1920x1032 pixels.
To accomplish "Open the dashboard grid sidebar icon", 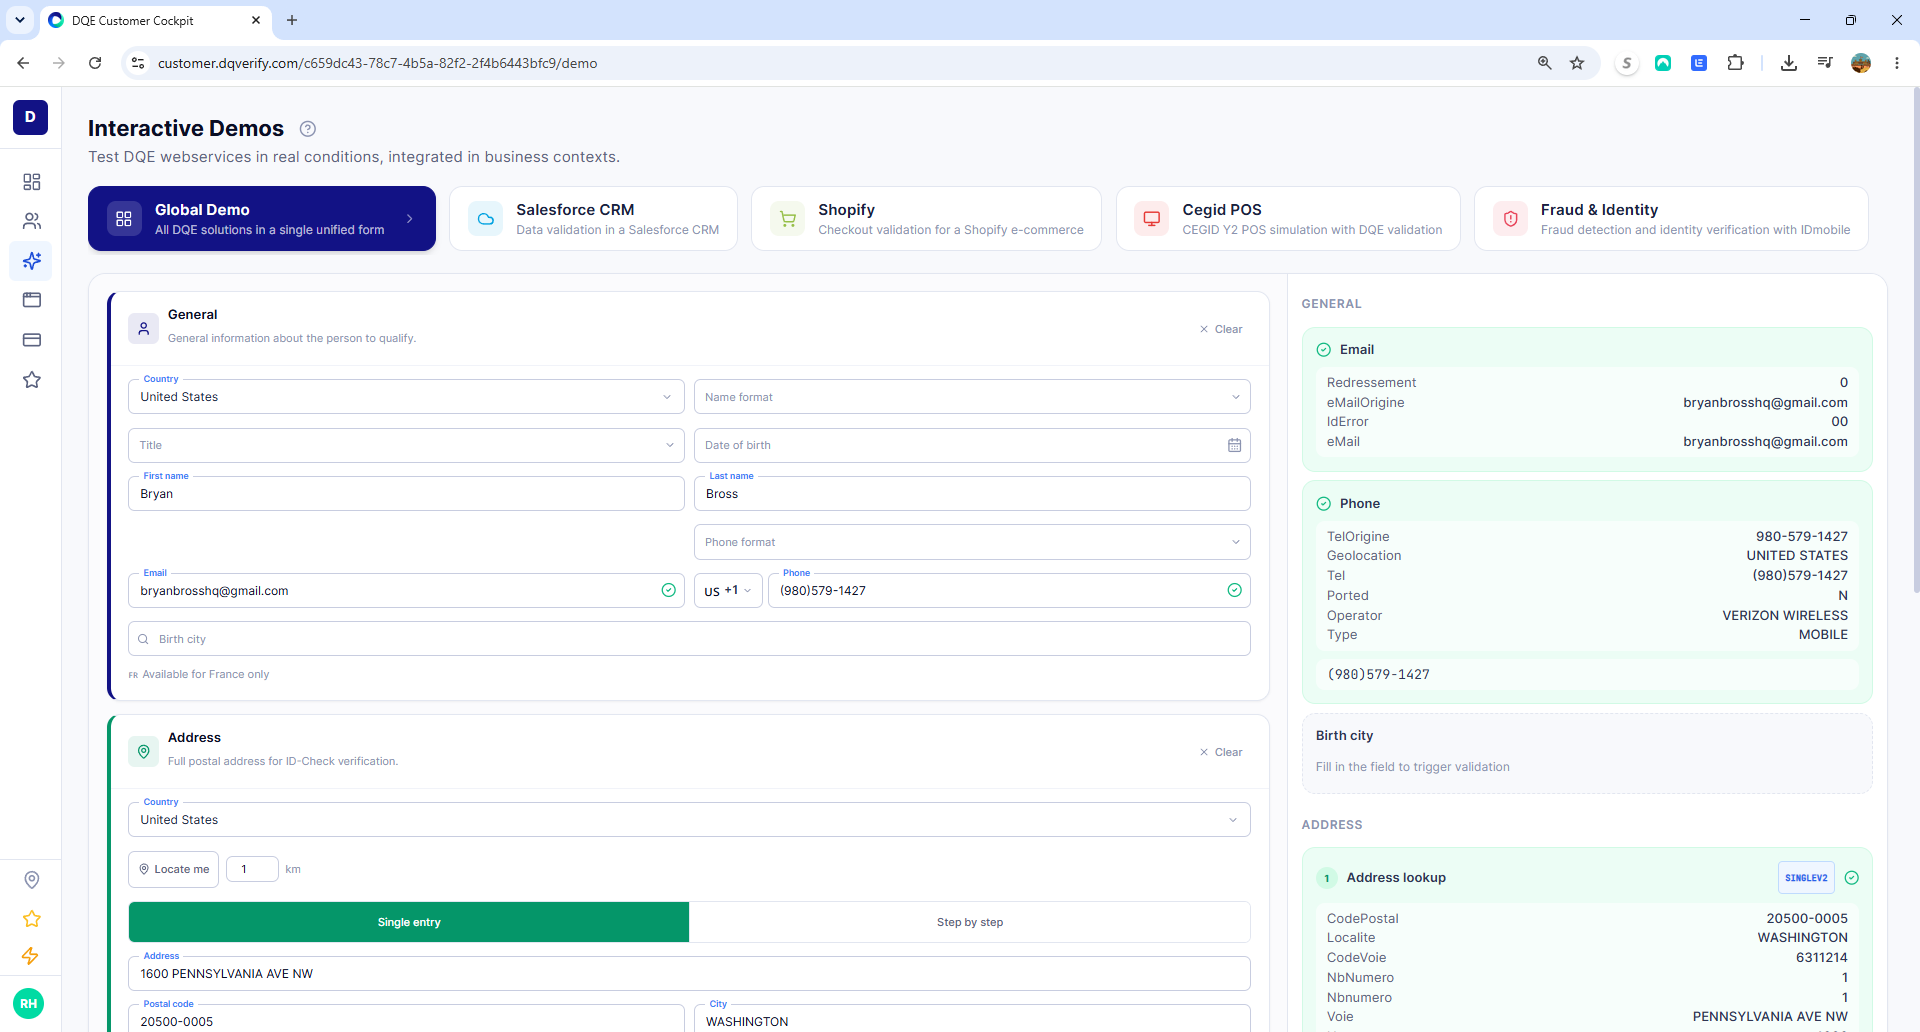I will click(32, 181).
